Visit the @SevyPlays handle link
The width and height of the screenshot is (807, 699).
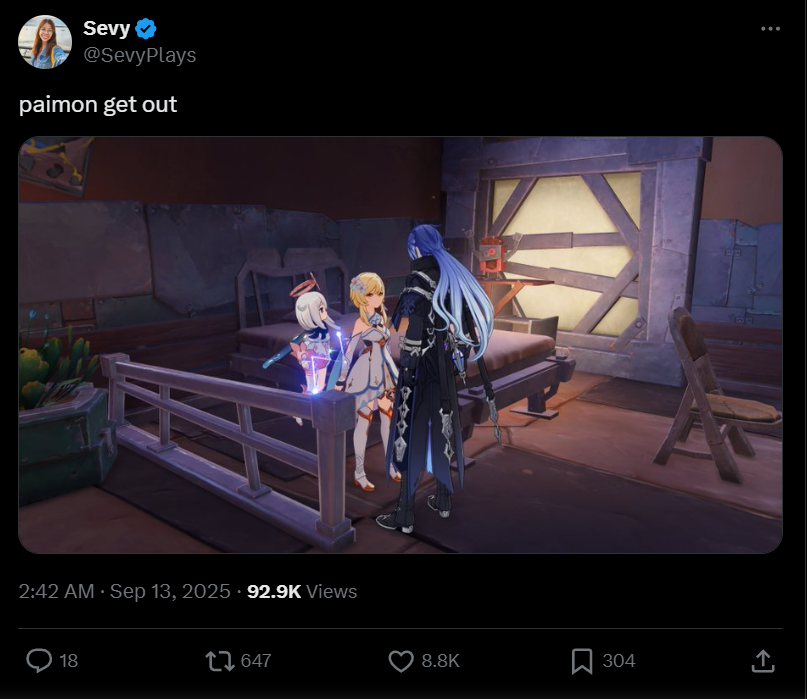coord(139,55)
